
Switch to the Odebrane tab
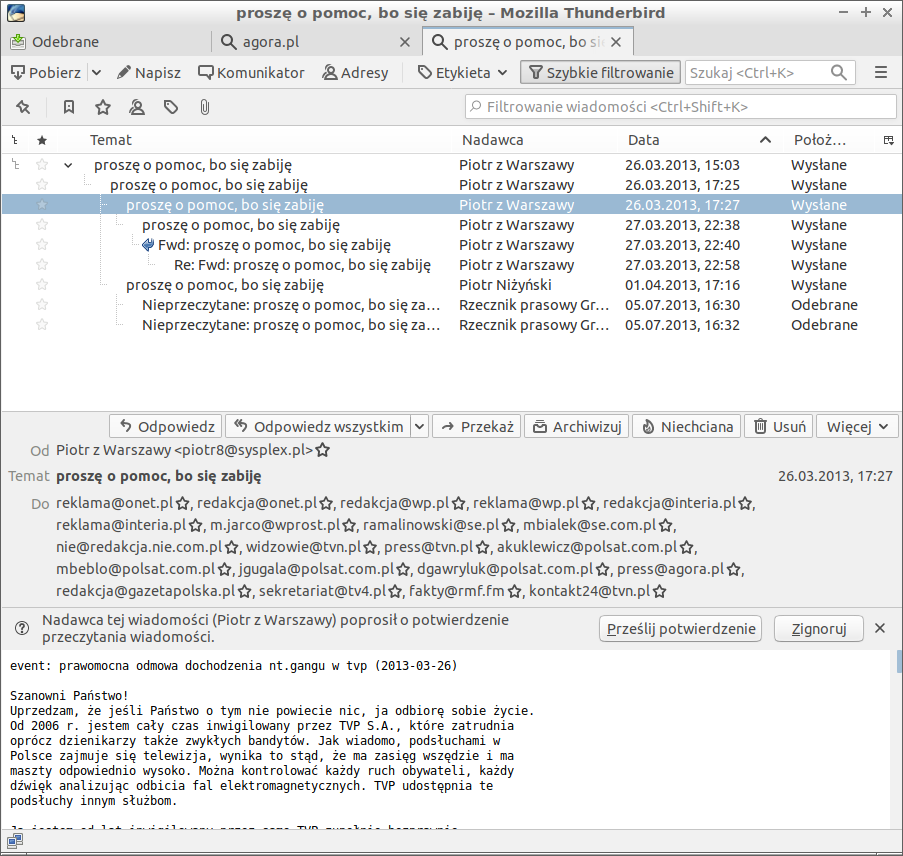(107, 42)
